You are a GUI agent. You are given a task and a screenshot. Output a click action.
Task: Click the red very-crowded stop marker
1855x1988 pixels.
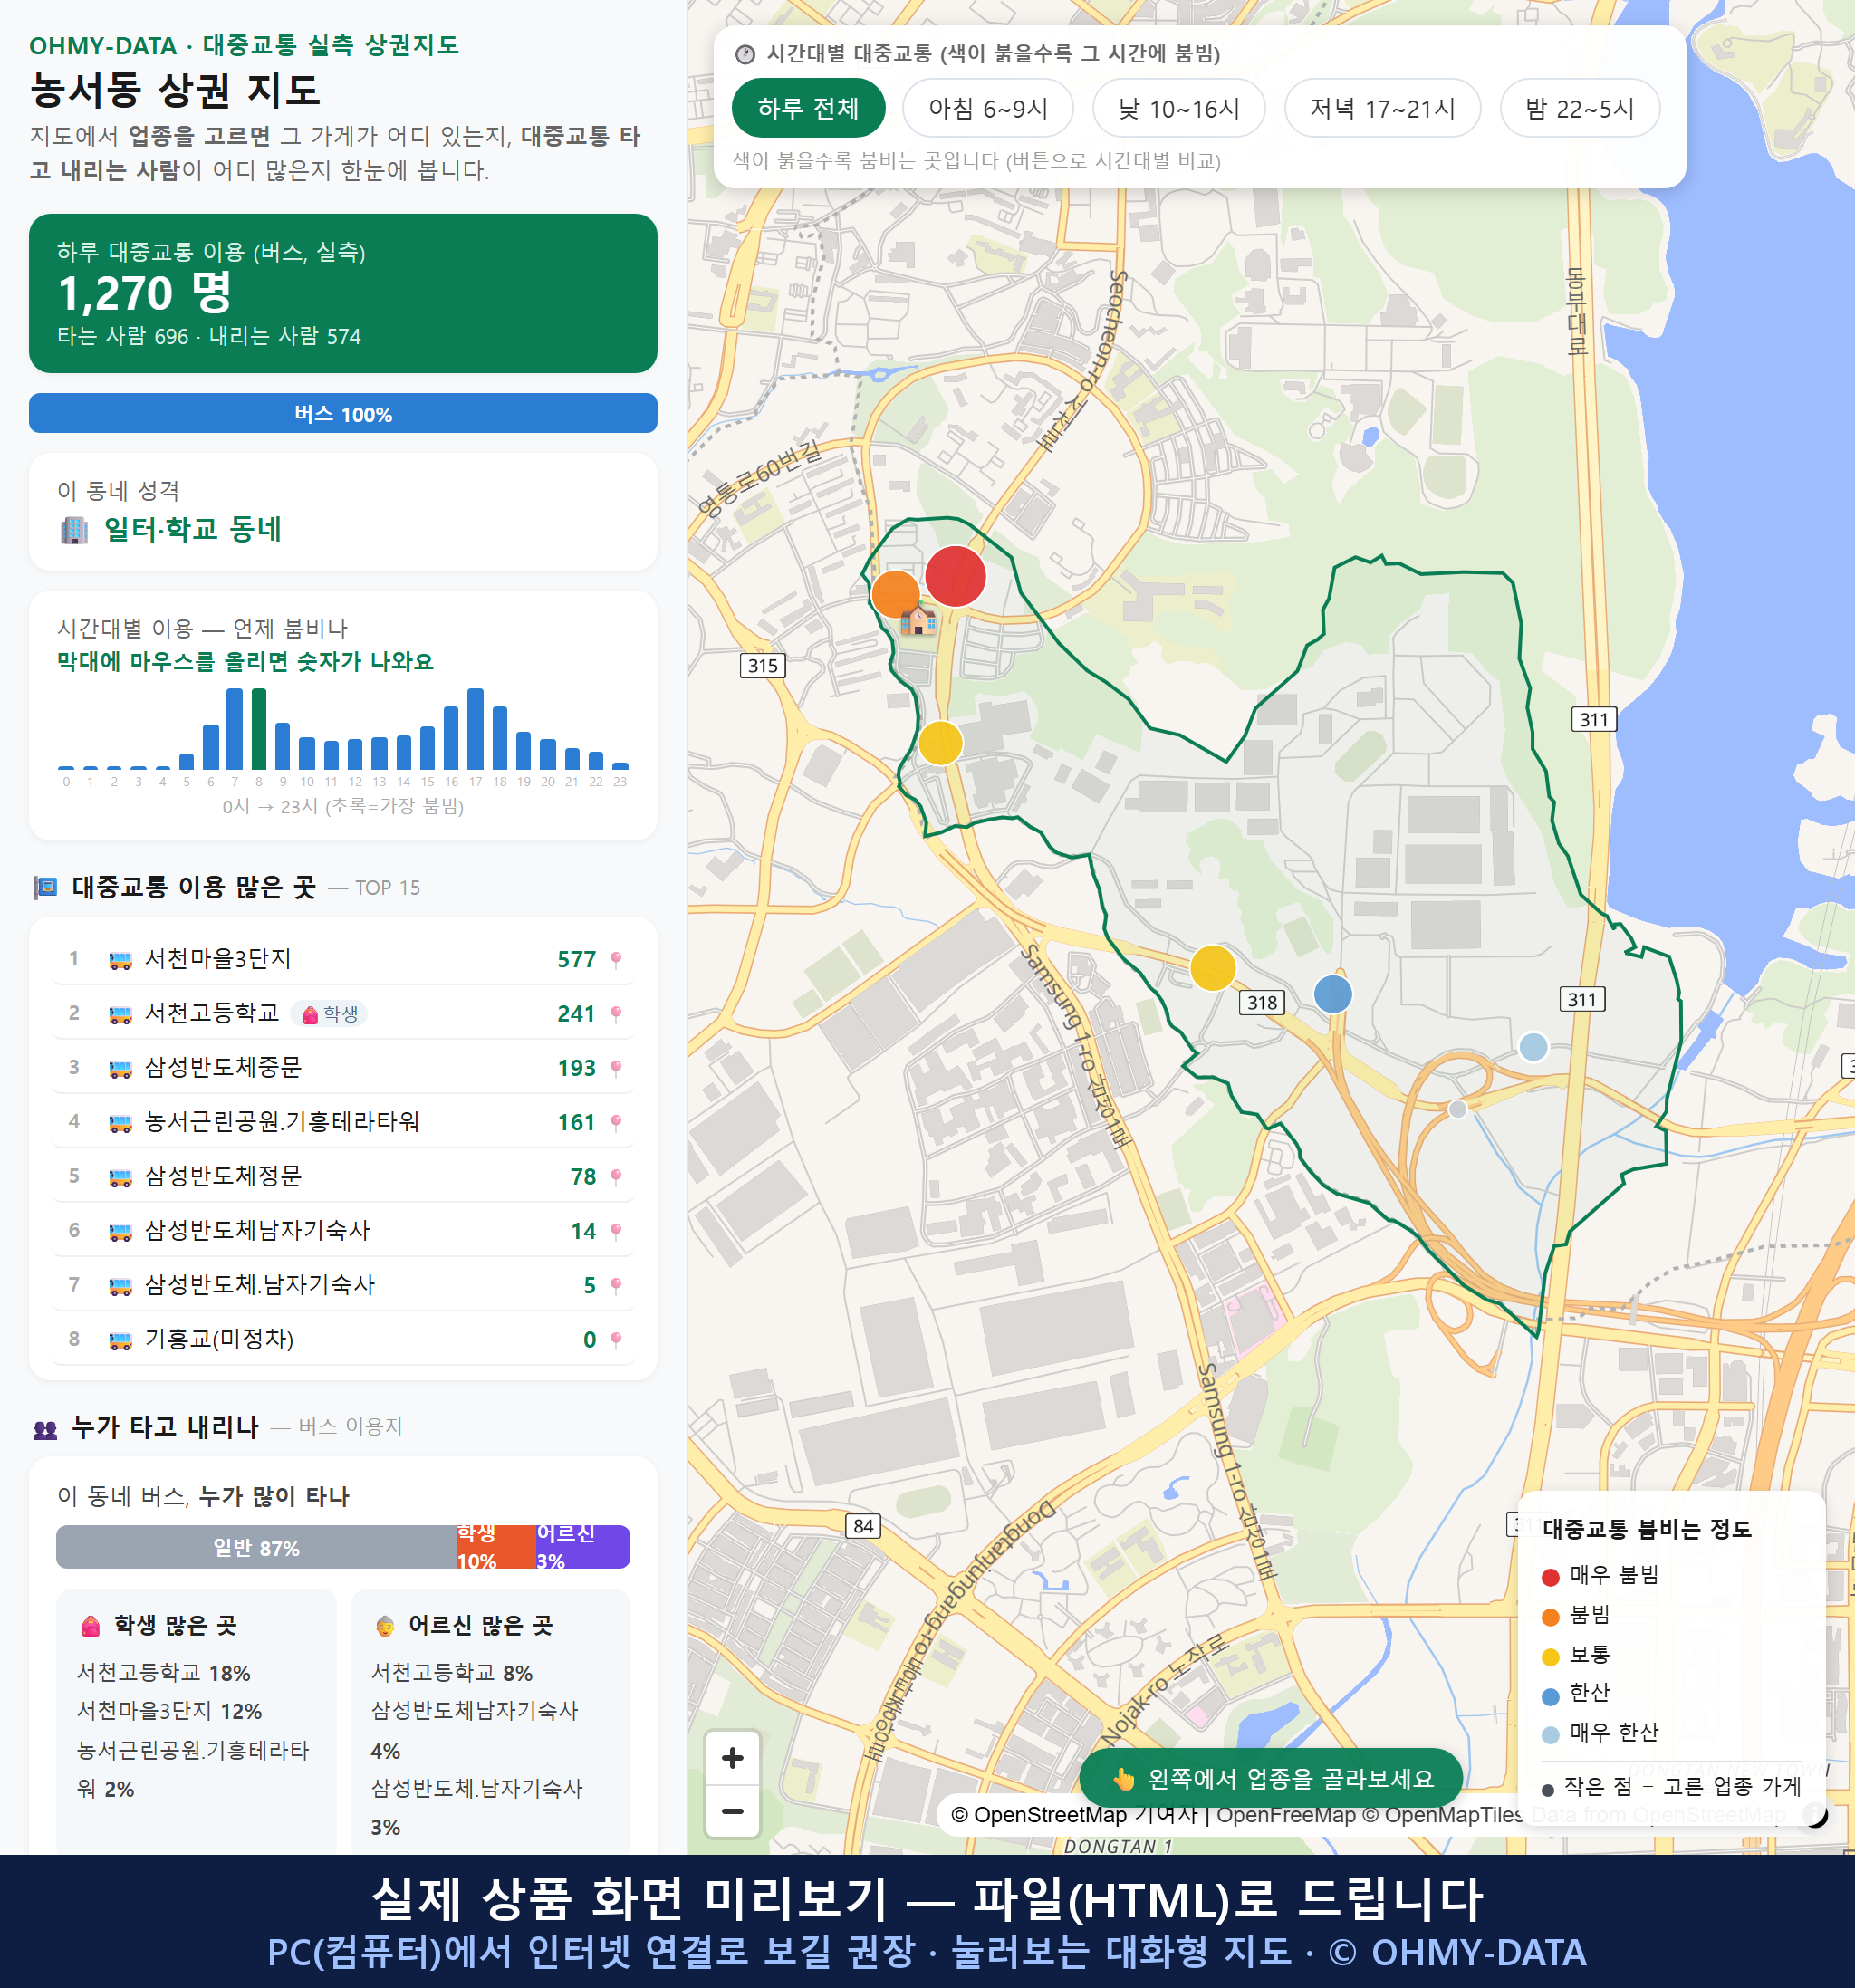point(955,577)
